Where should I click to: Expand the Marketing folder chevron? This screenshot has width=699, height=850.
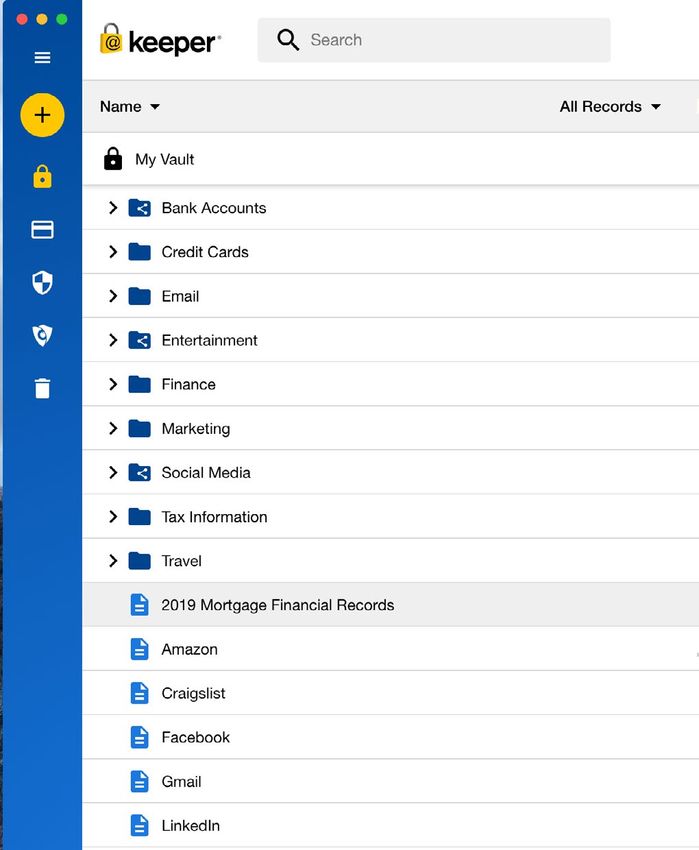(113, 428)
